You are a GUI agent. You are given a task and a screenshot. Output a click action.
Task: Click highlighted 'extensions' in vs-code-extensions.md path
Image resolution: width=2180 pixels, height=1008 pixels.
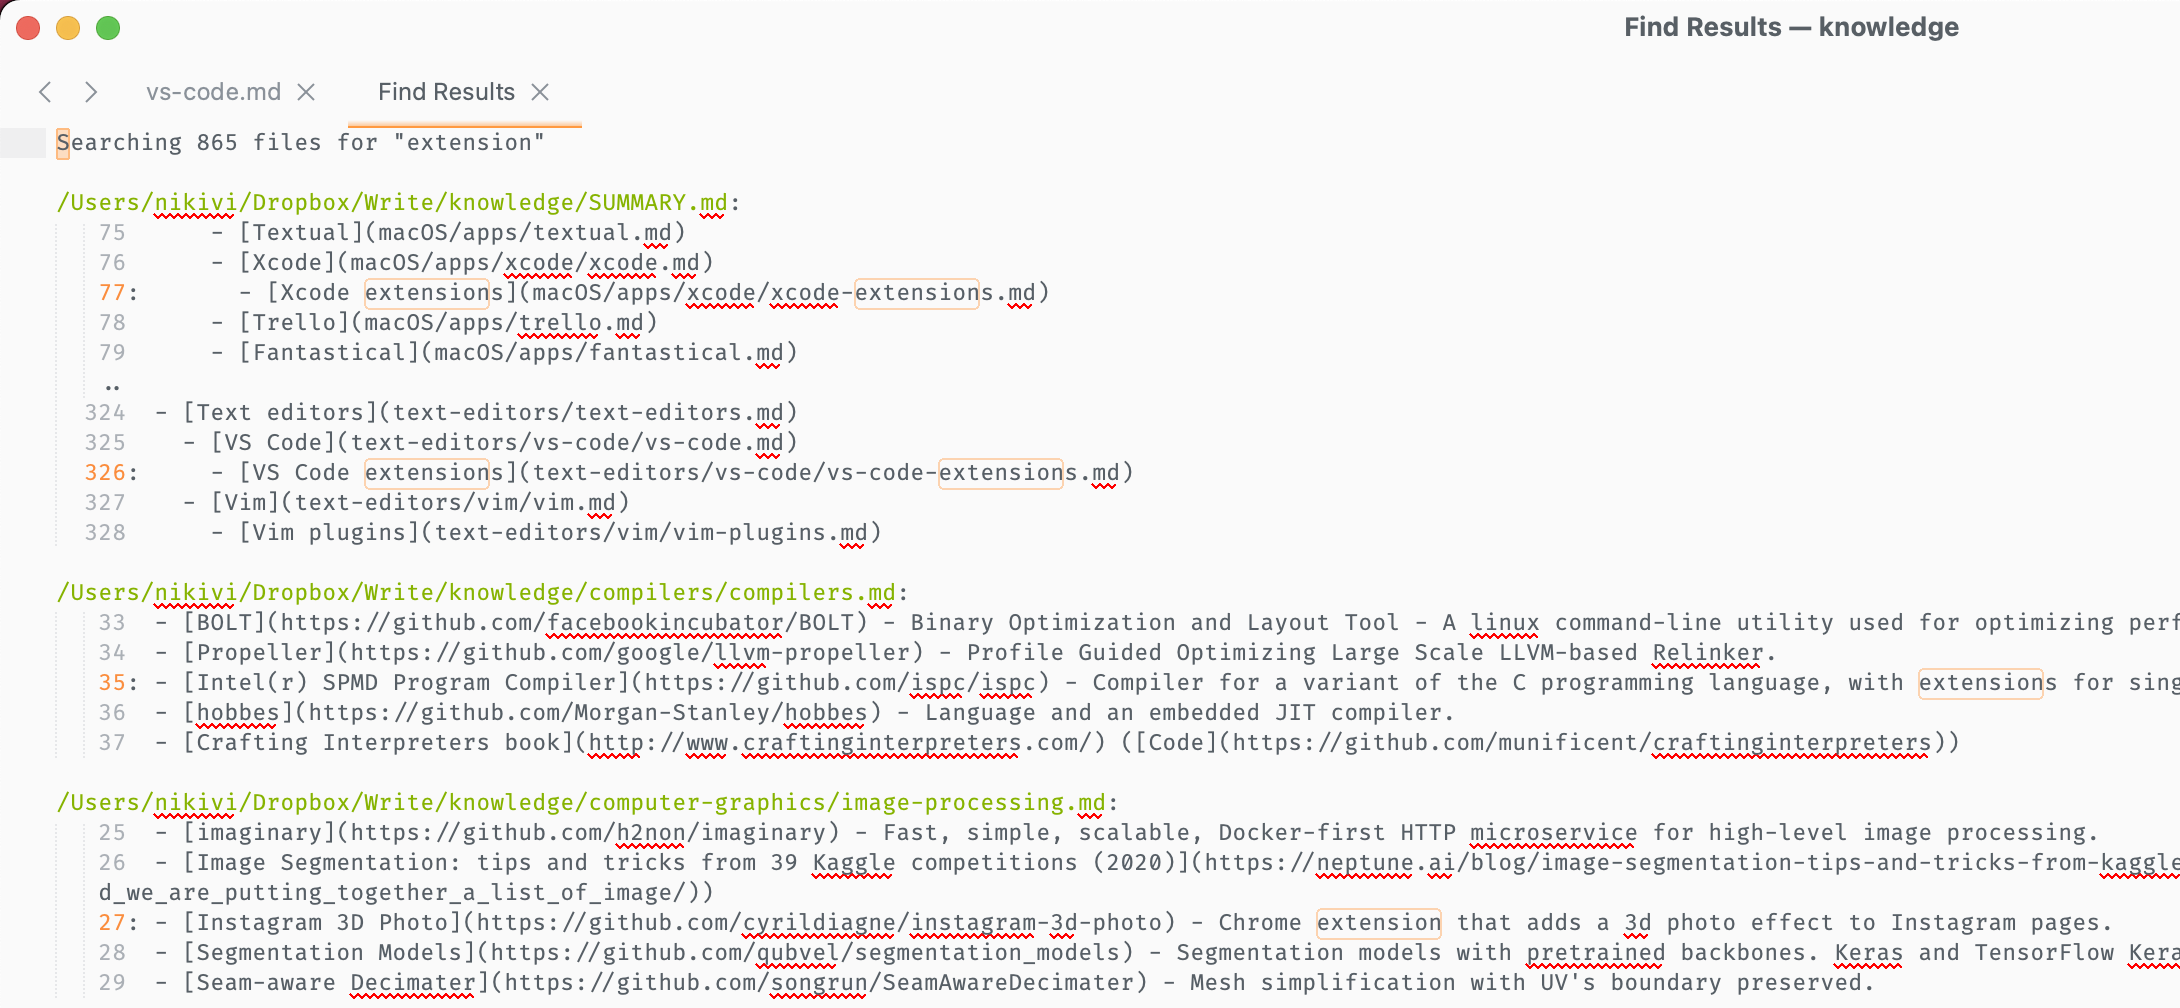click(1001, 473)
